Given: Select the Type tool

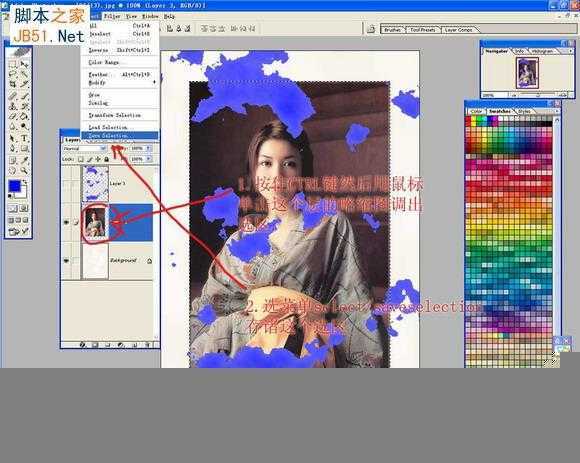Looking at the screenshot, I should click(24, 138).
